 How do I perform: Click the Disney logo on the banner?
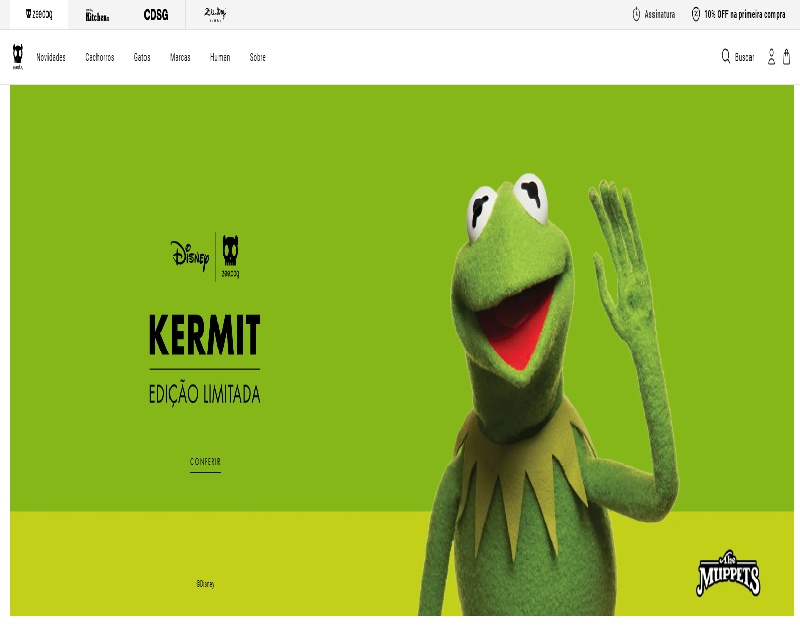(190, 255)
